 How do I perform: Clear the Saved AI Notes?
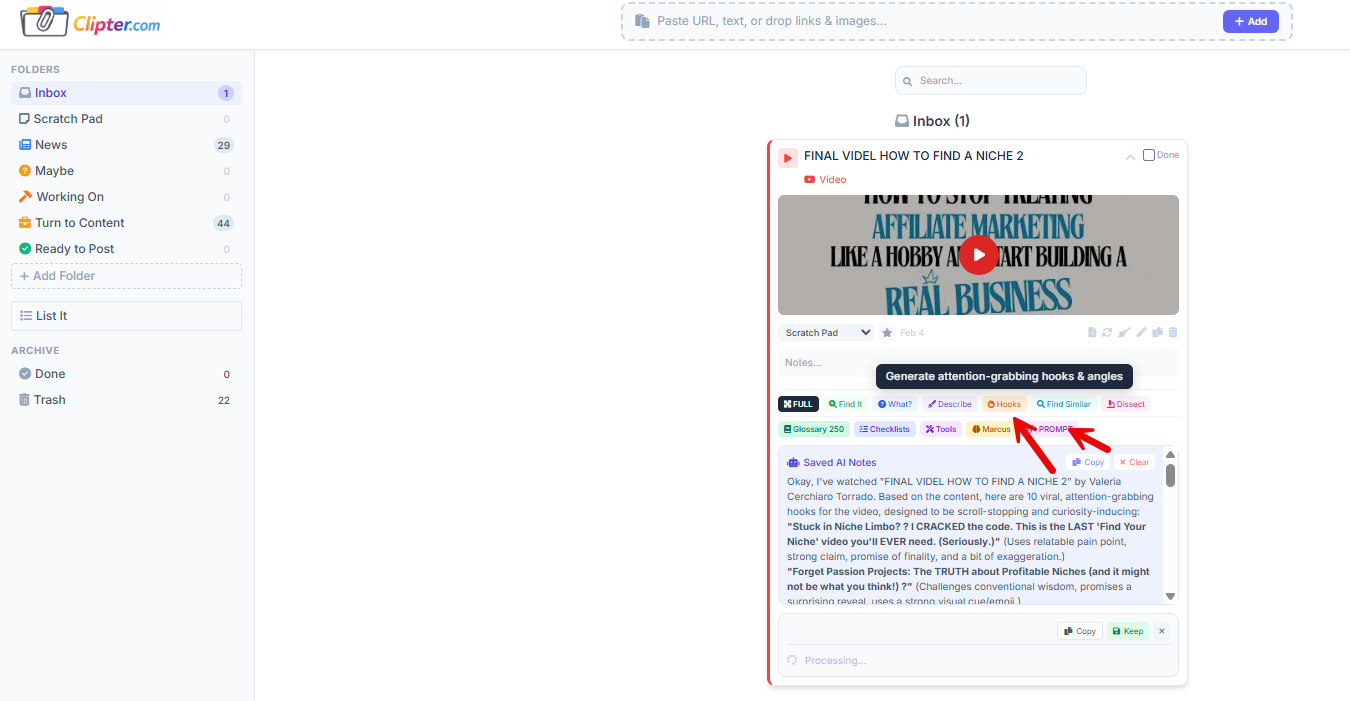coord(1134,462)
